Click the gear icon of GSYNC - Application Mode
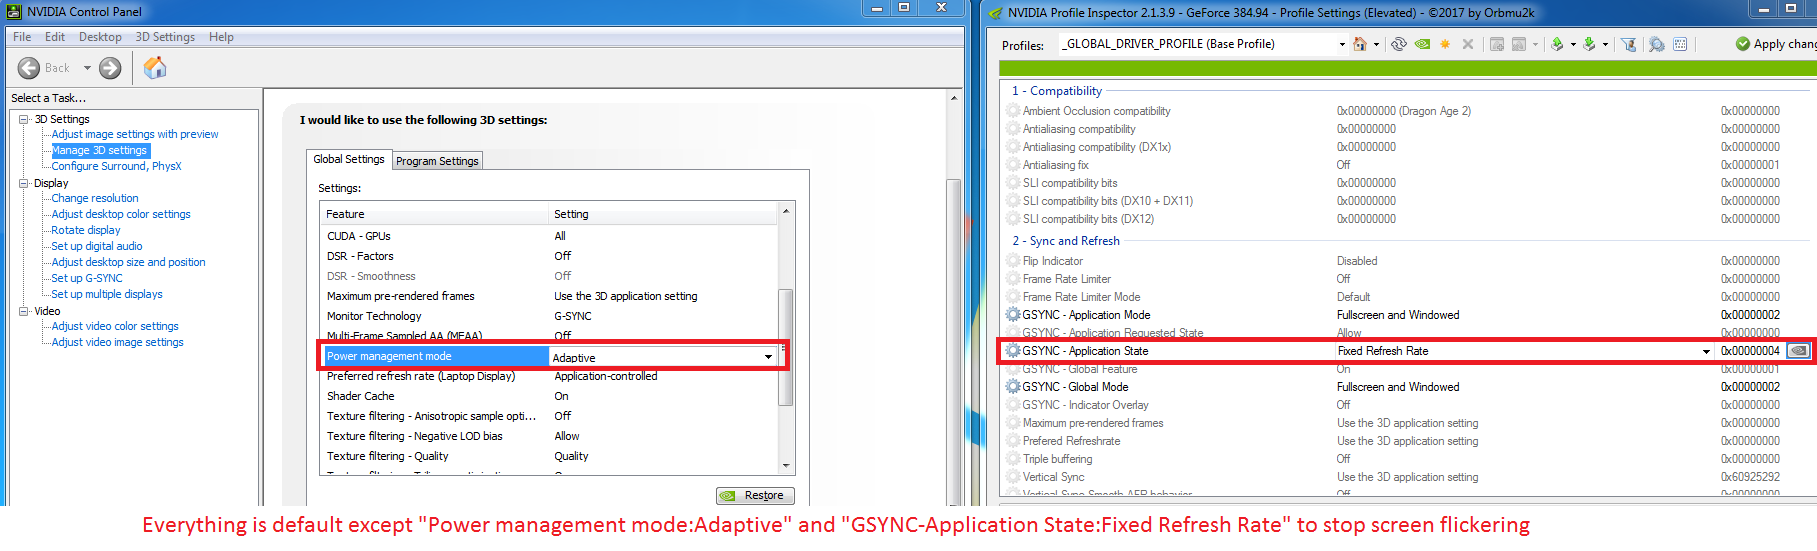 1013,315
